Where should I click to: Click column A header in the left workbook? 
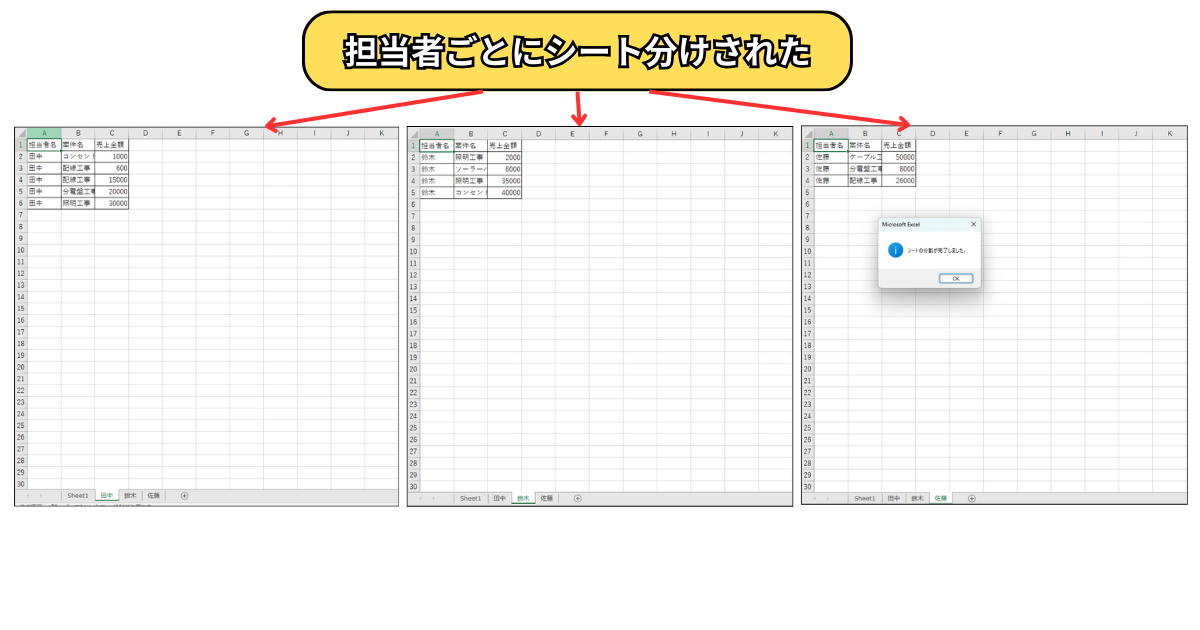pyautogui.click(x=45, y=132)
